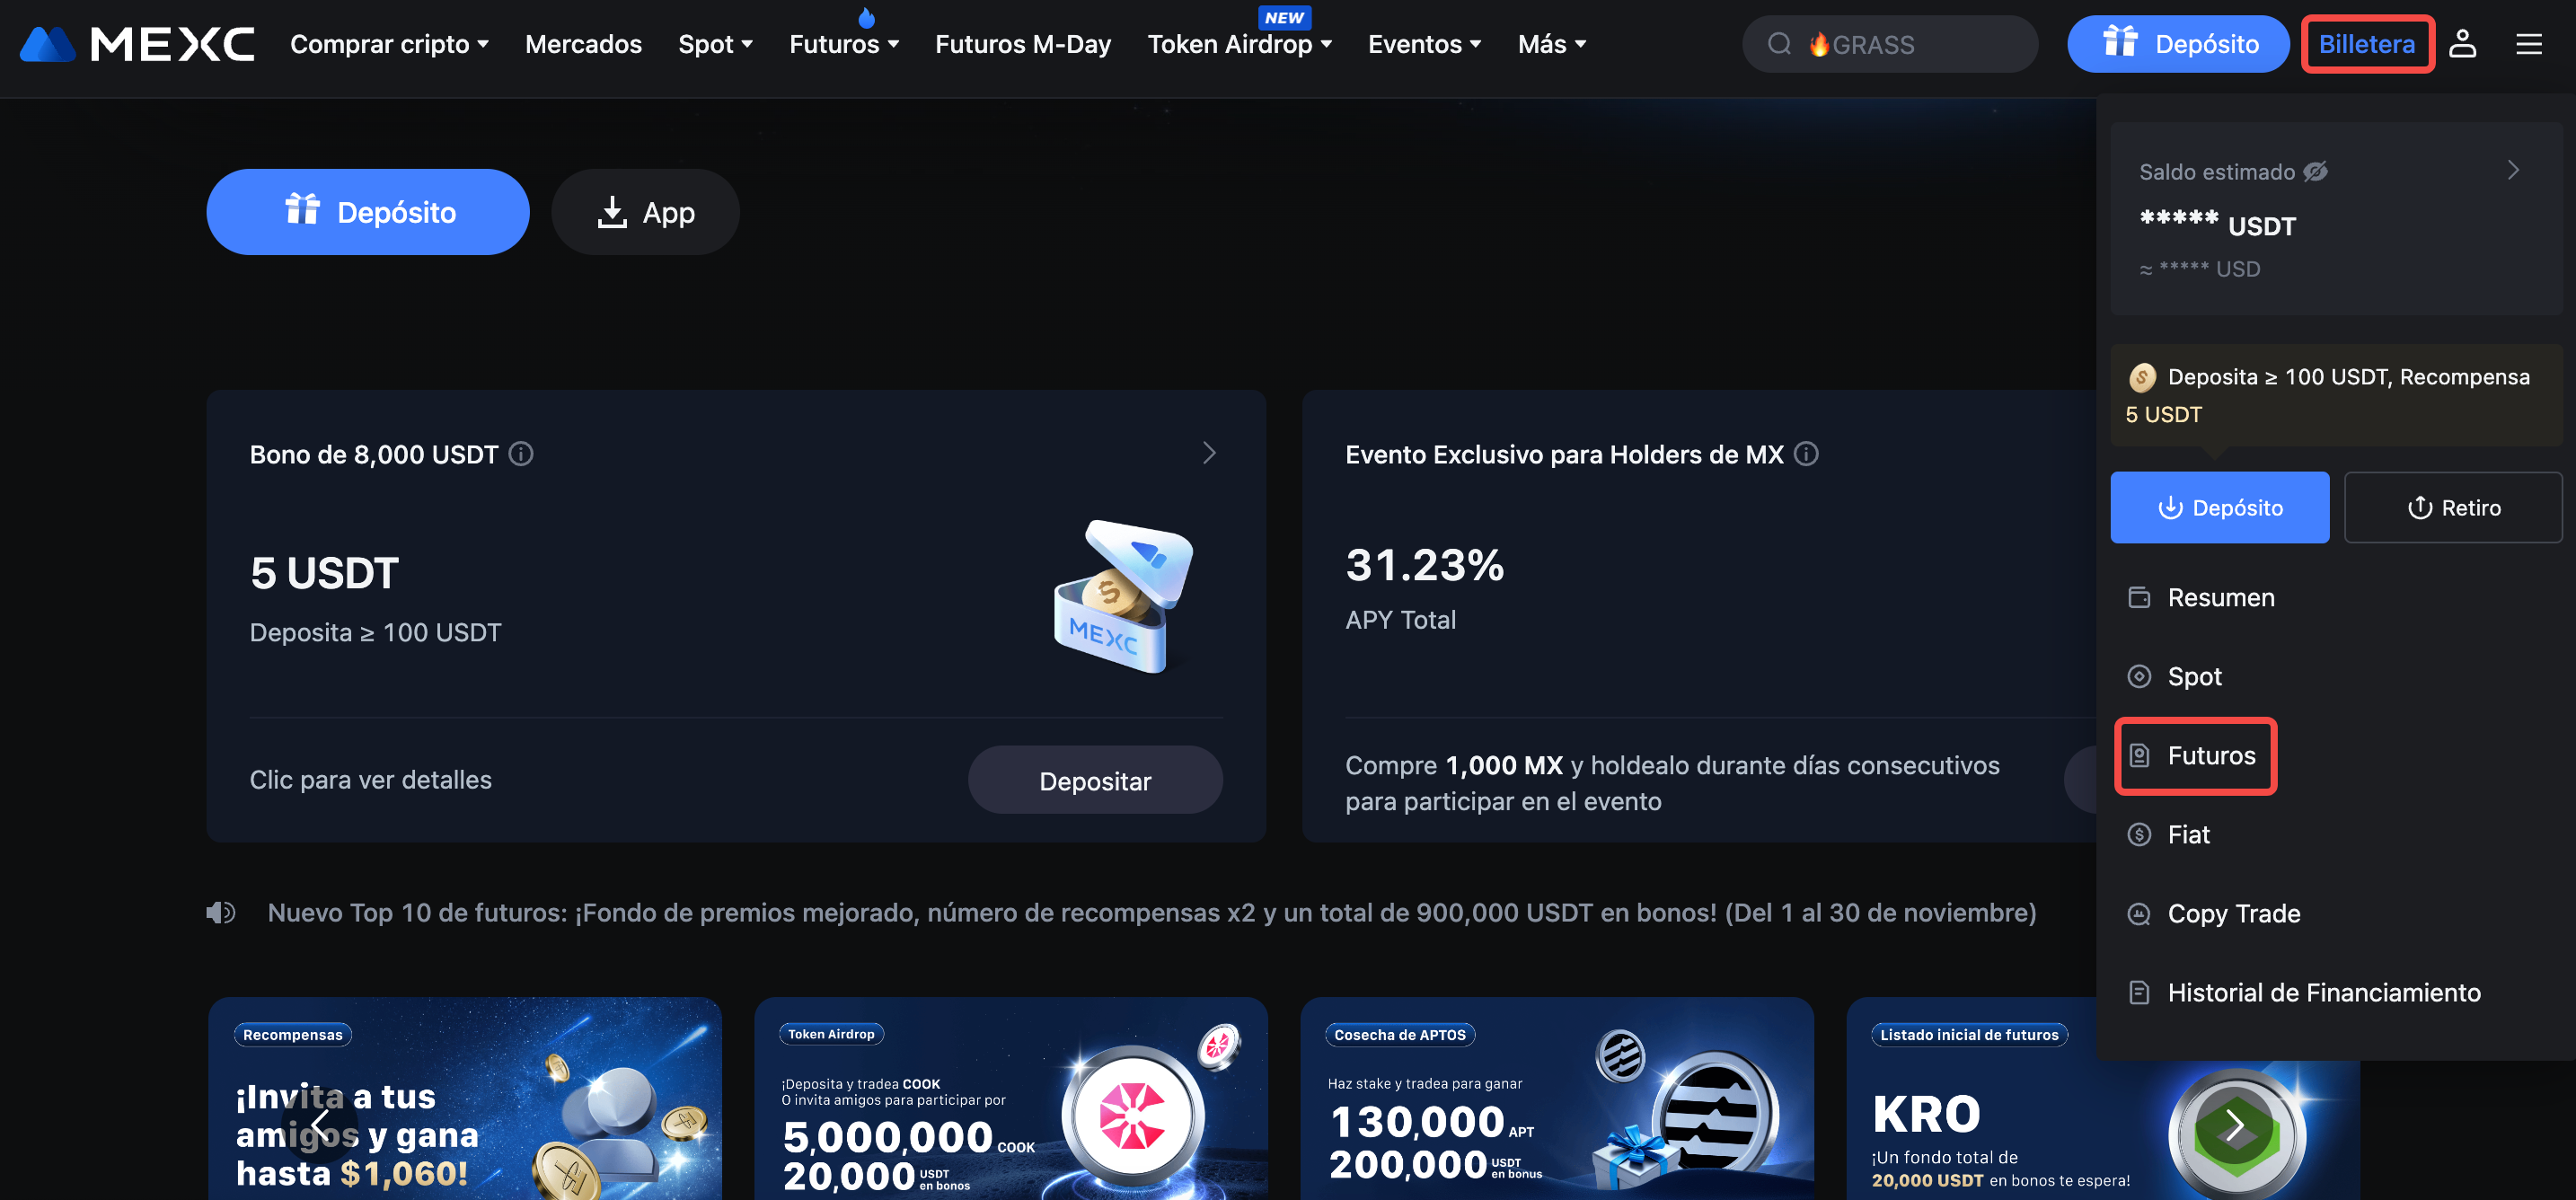Screen dimensions: 2576x1200
Task: Open the Token Airdrop COOK banner
Action: point(1011,1098)
